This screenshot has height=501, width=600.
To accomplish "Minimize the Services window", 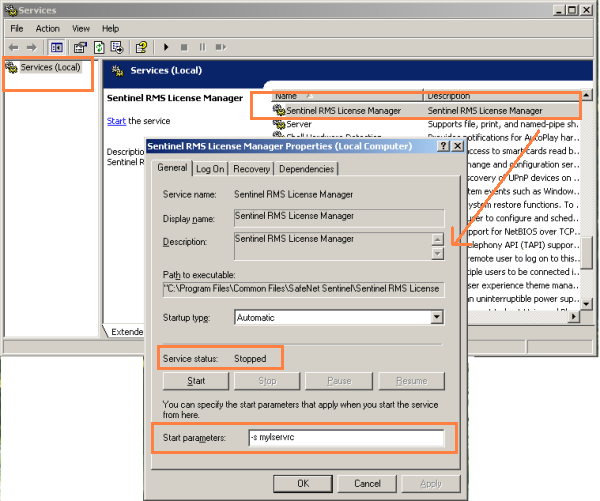I will (559, 10).
